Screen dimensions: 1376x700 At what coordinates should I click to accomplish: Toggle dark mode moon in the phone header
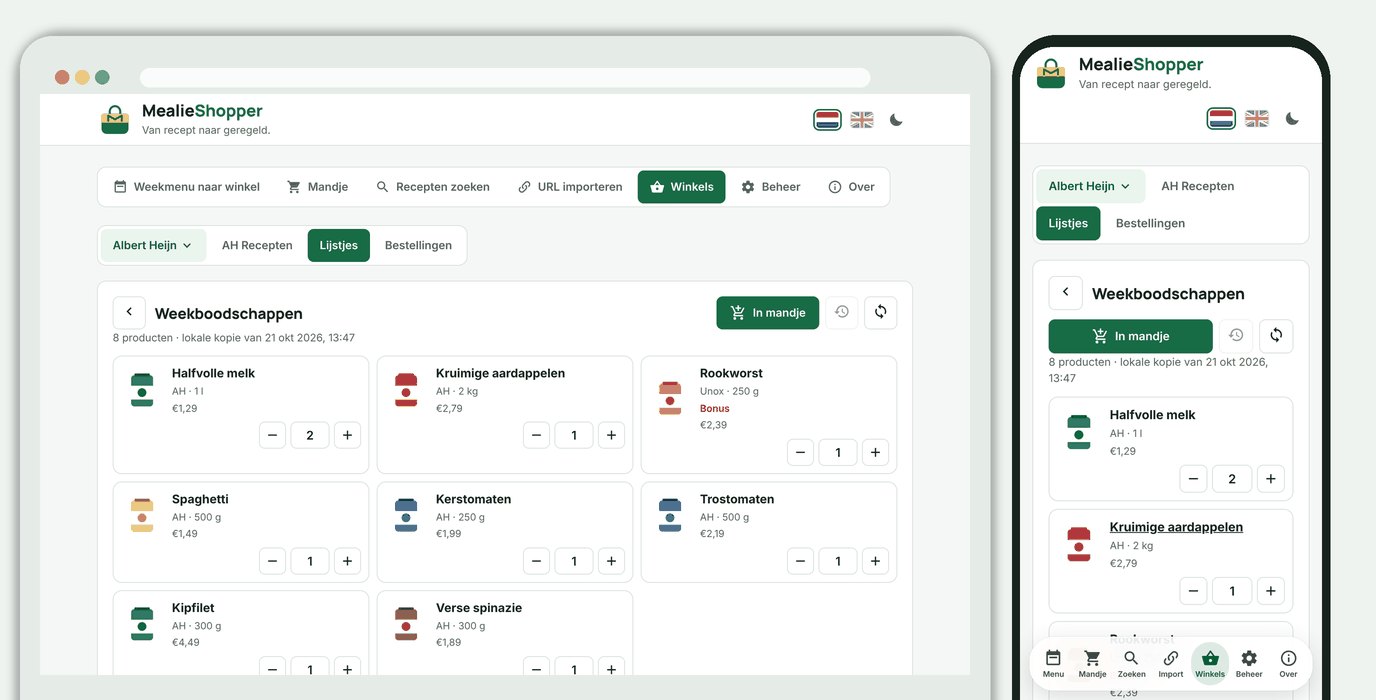pyautogui.click(x=1292, y=119)
